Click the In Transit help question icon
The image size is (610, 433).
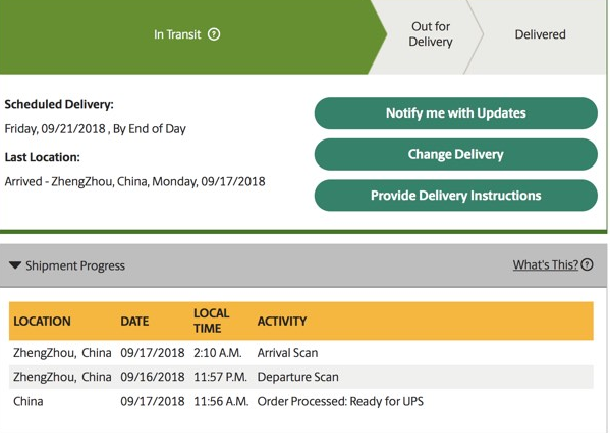(214, 35)
